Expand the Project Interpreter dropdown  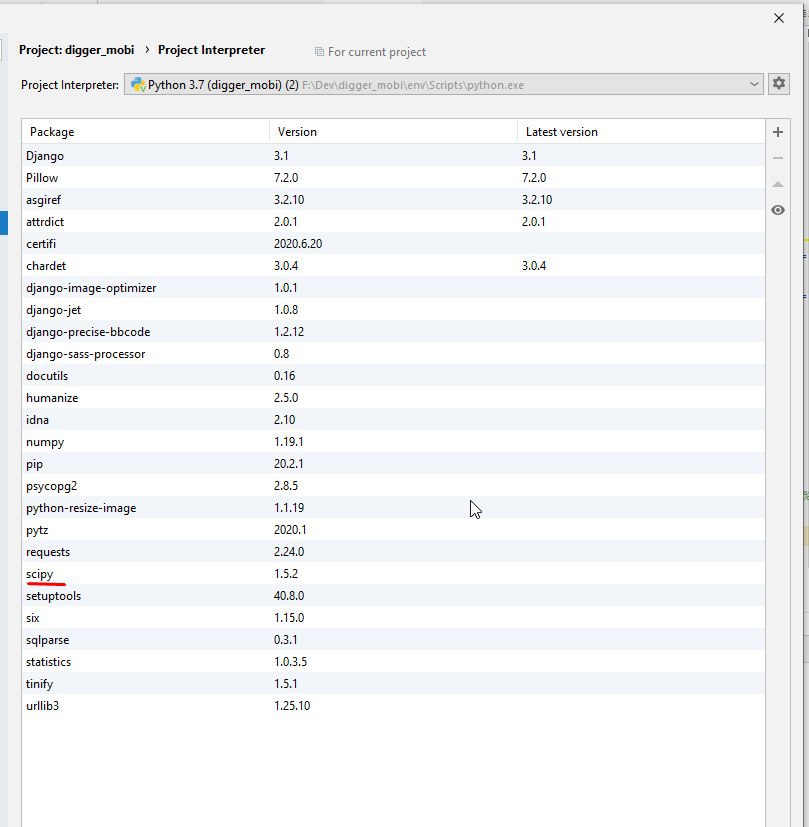[x=754, y=84]
